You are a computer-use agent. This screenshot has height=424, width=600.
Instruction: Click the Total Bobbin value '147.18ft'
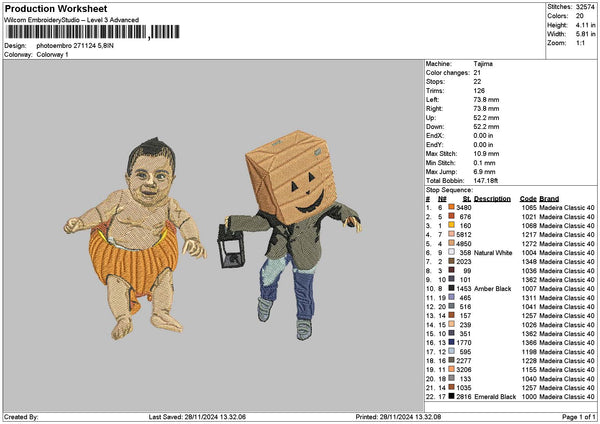pos(486,181)
